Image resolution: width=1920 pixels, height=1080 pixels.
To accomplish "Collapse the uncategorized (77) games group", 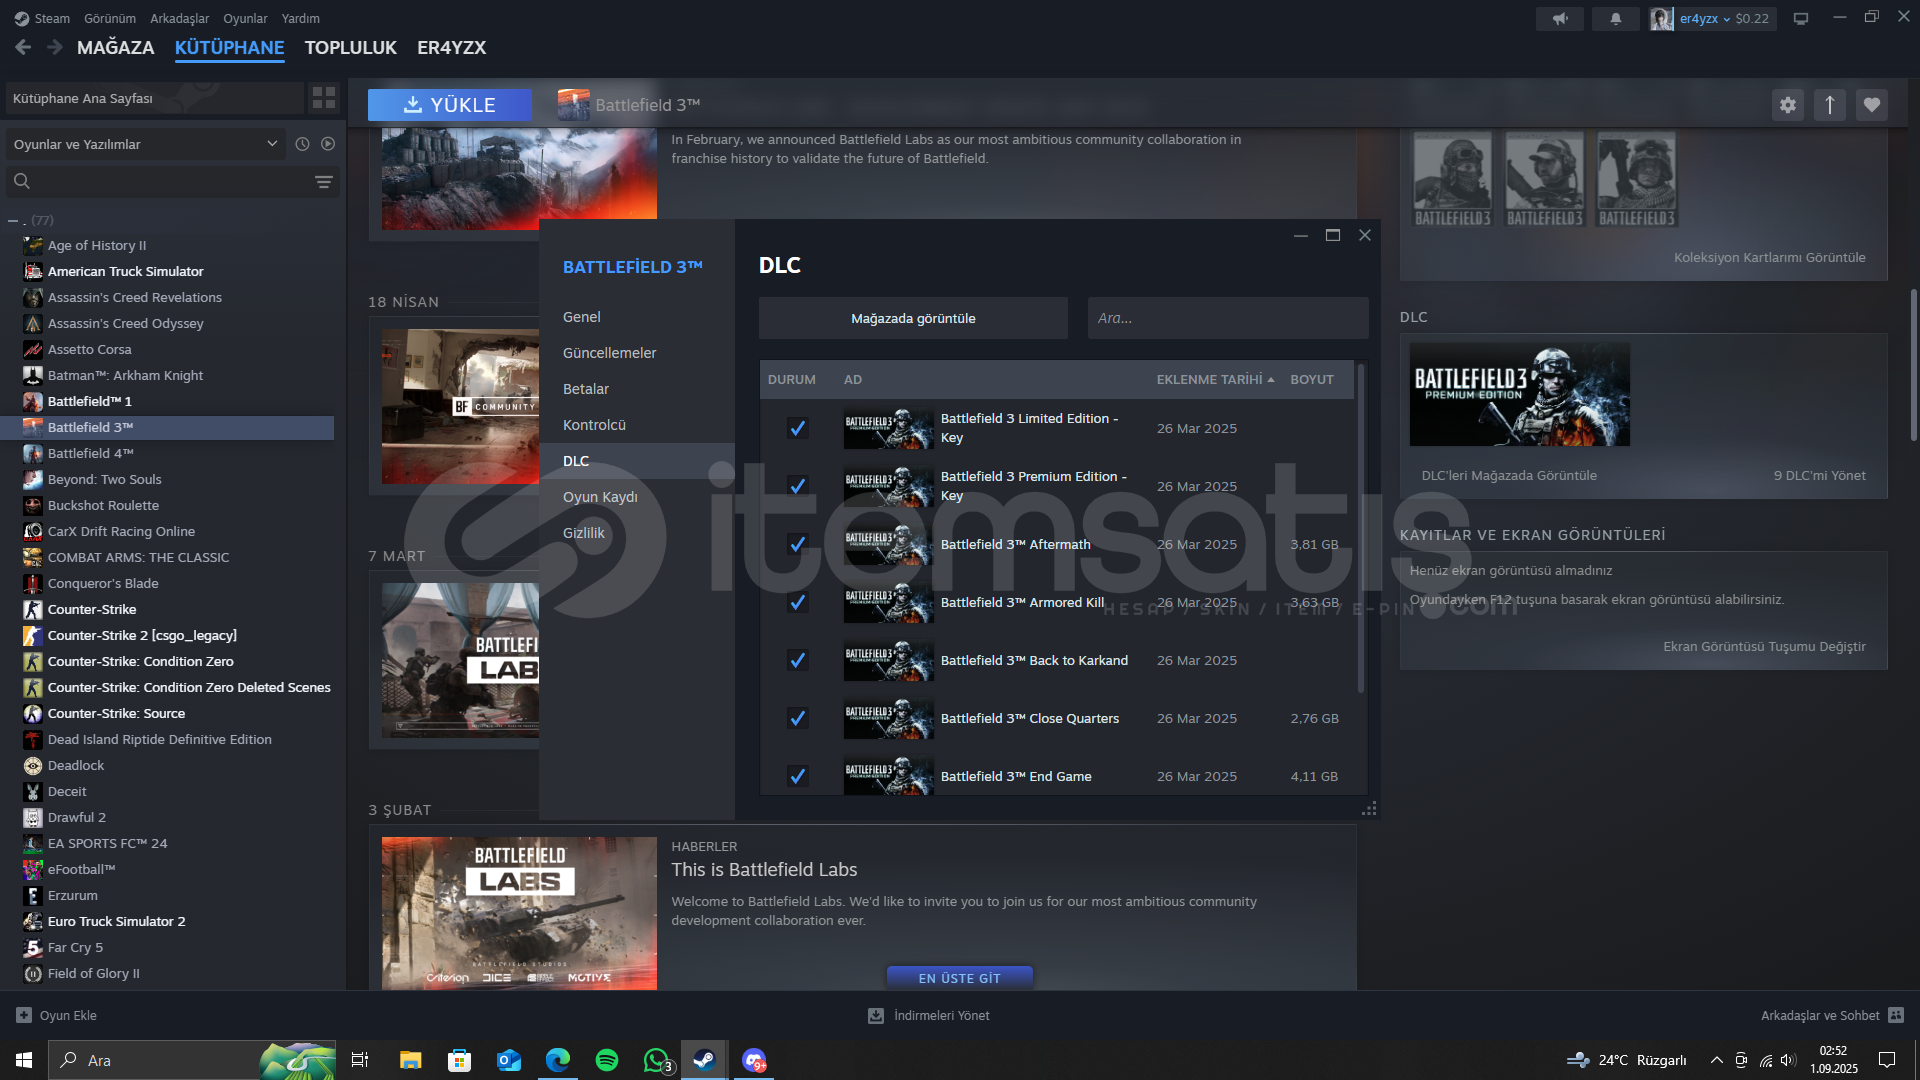I will point(13,220).
